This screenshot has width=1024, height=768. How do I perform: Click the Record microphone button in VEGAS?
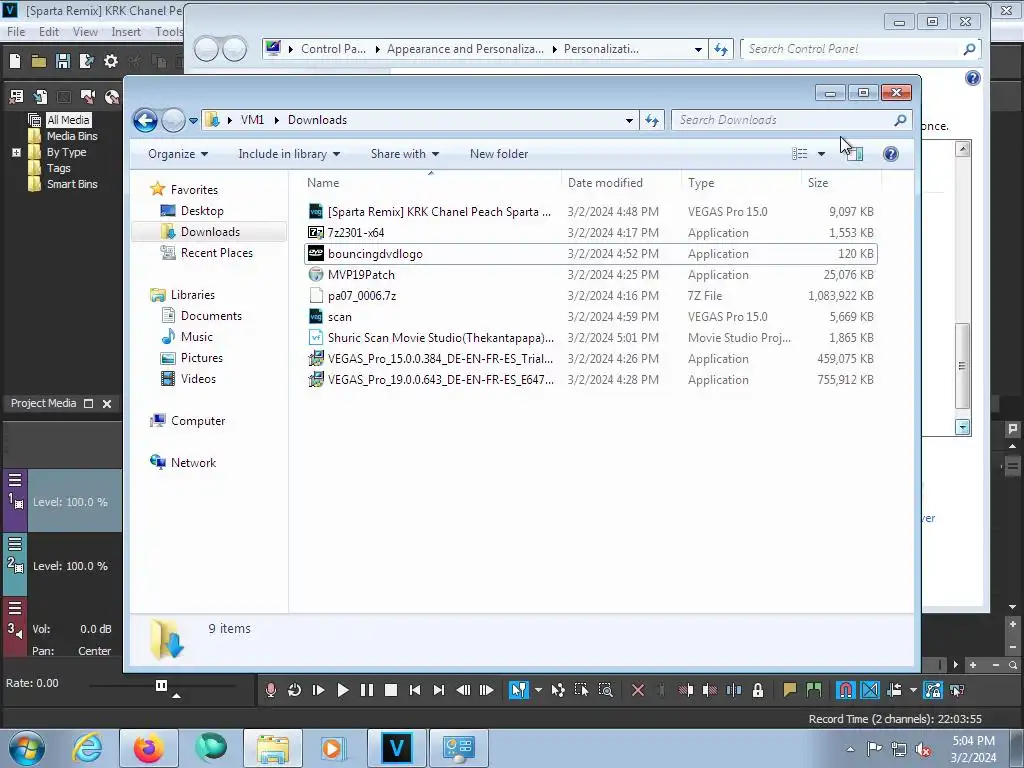(x=270, y=690)
